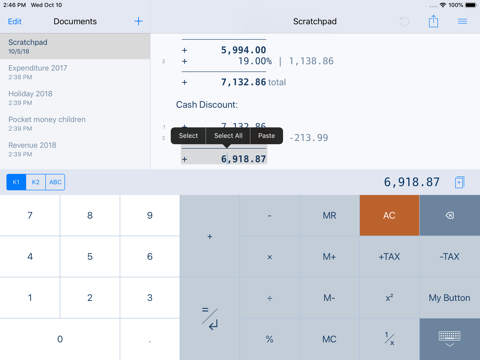Tap the multiplication key
480x360 pixels.
269,257
